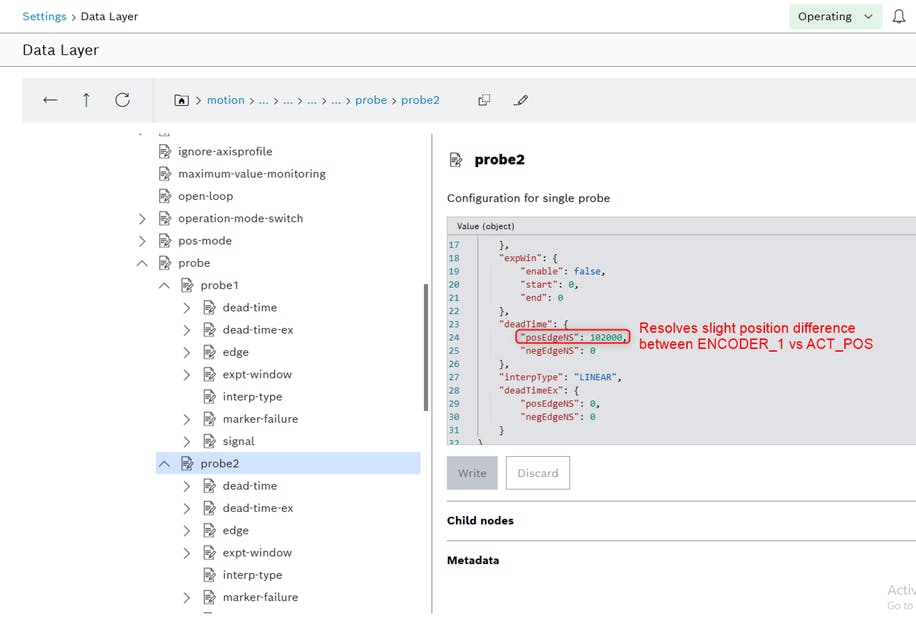916x624 pixels.
Task: Click the back arrow navigation icon
Action: [50, 100]
